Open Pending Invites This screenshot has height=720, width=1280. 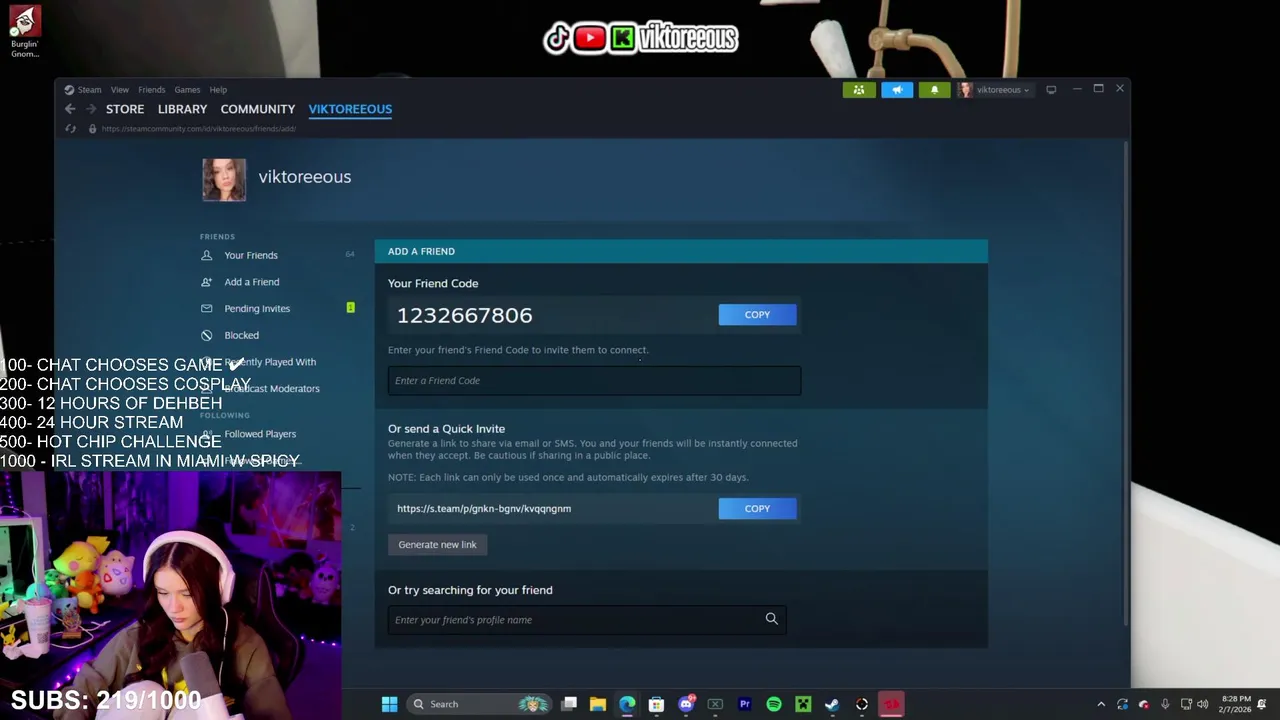coord(257,309)
